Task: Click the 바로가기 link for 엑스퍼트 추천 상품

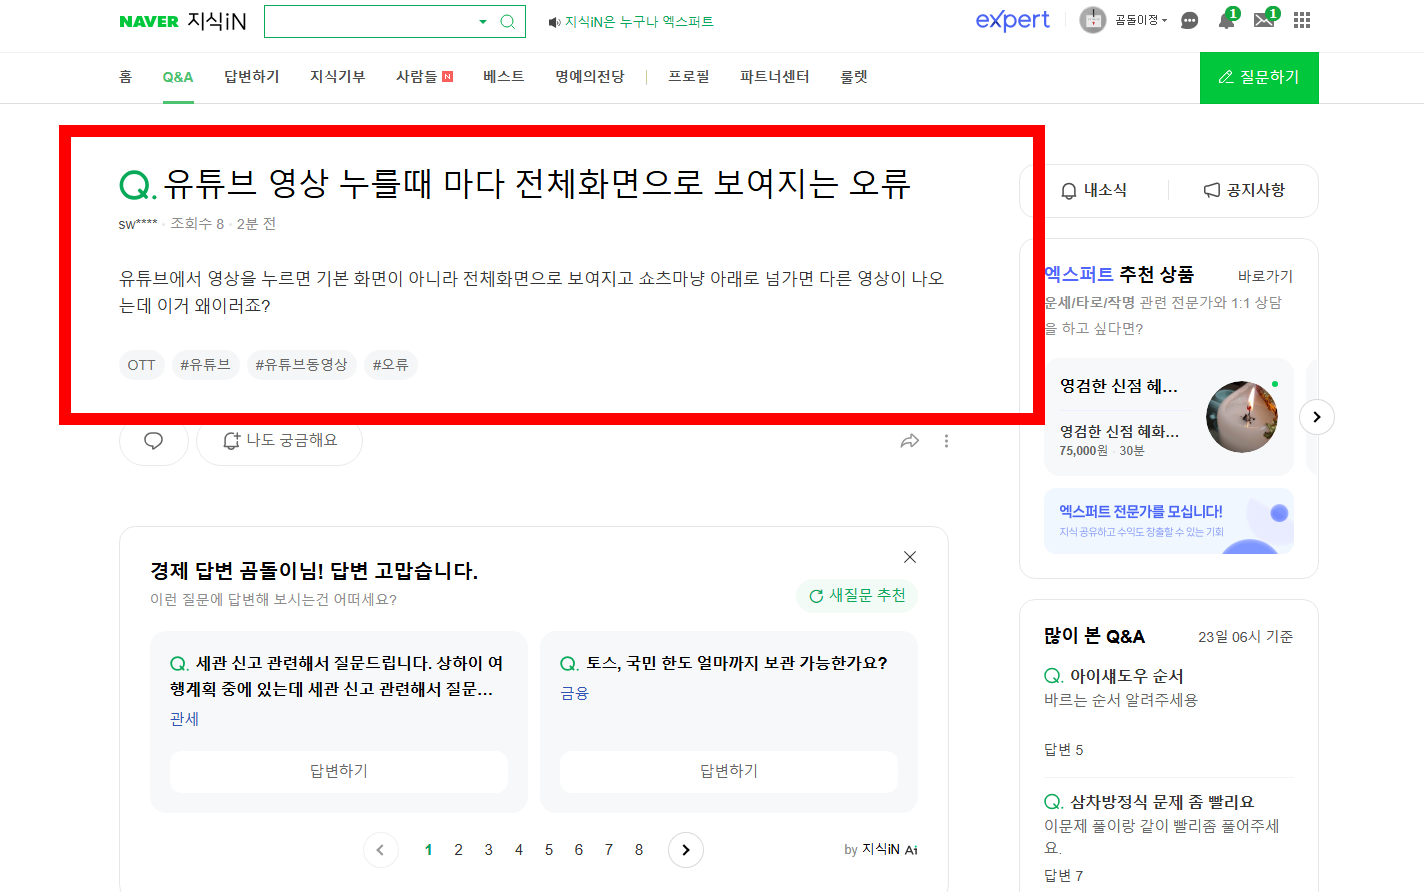Action: (x=1265, y=276)
